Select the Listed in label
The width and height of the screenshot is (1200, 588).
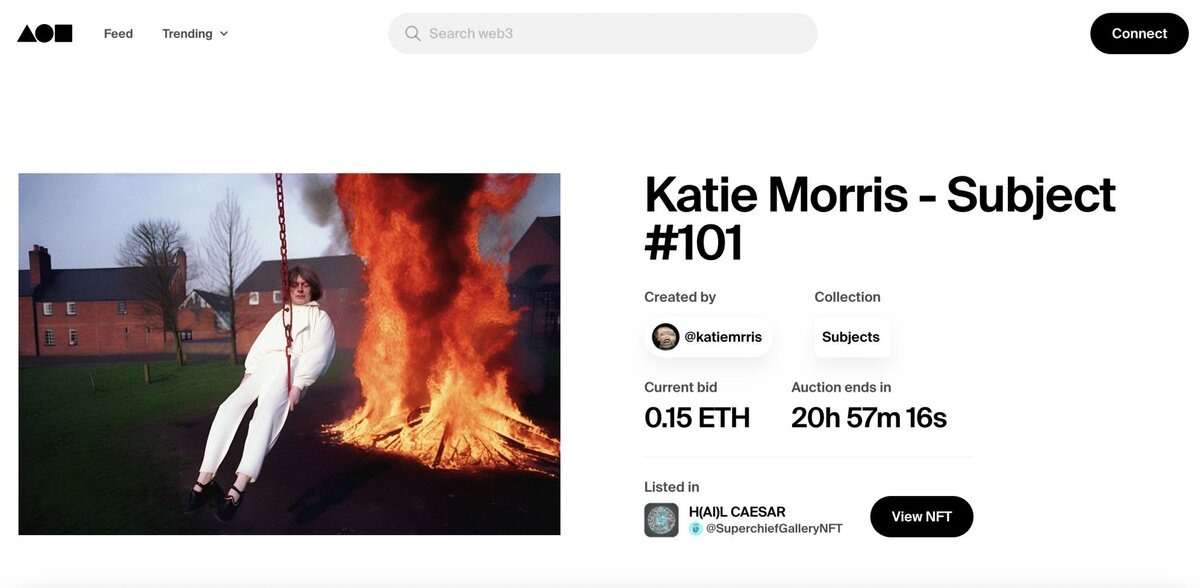click(672, 487)
